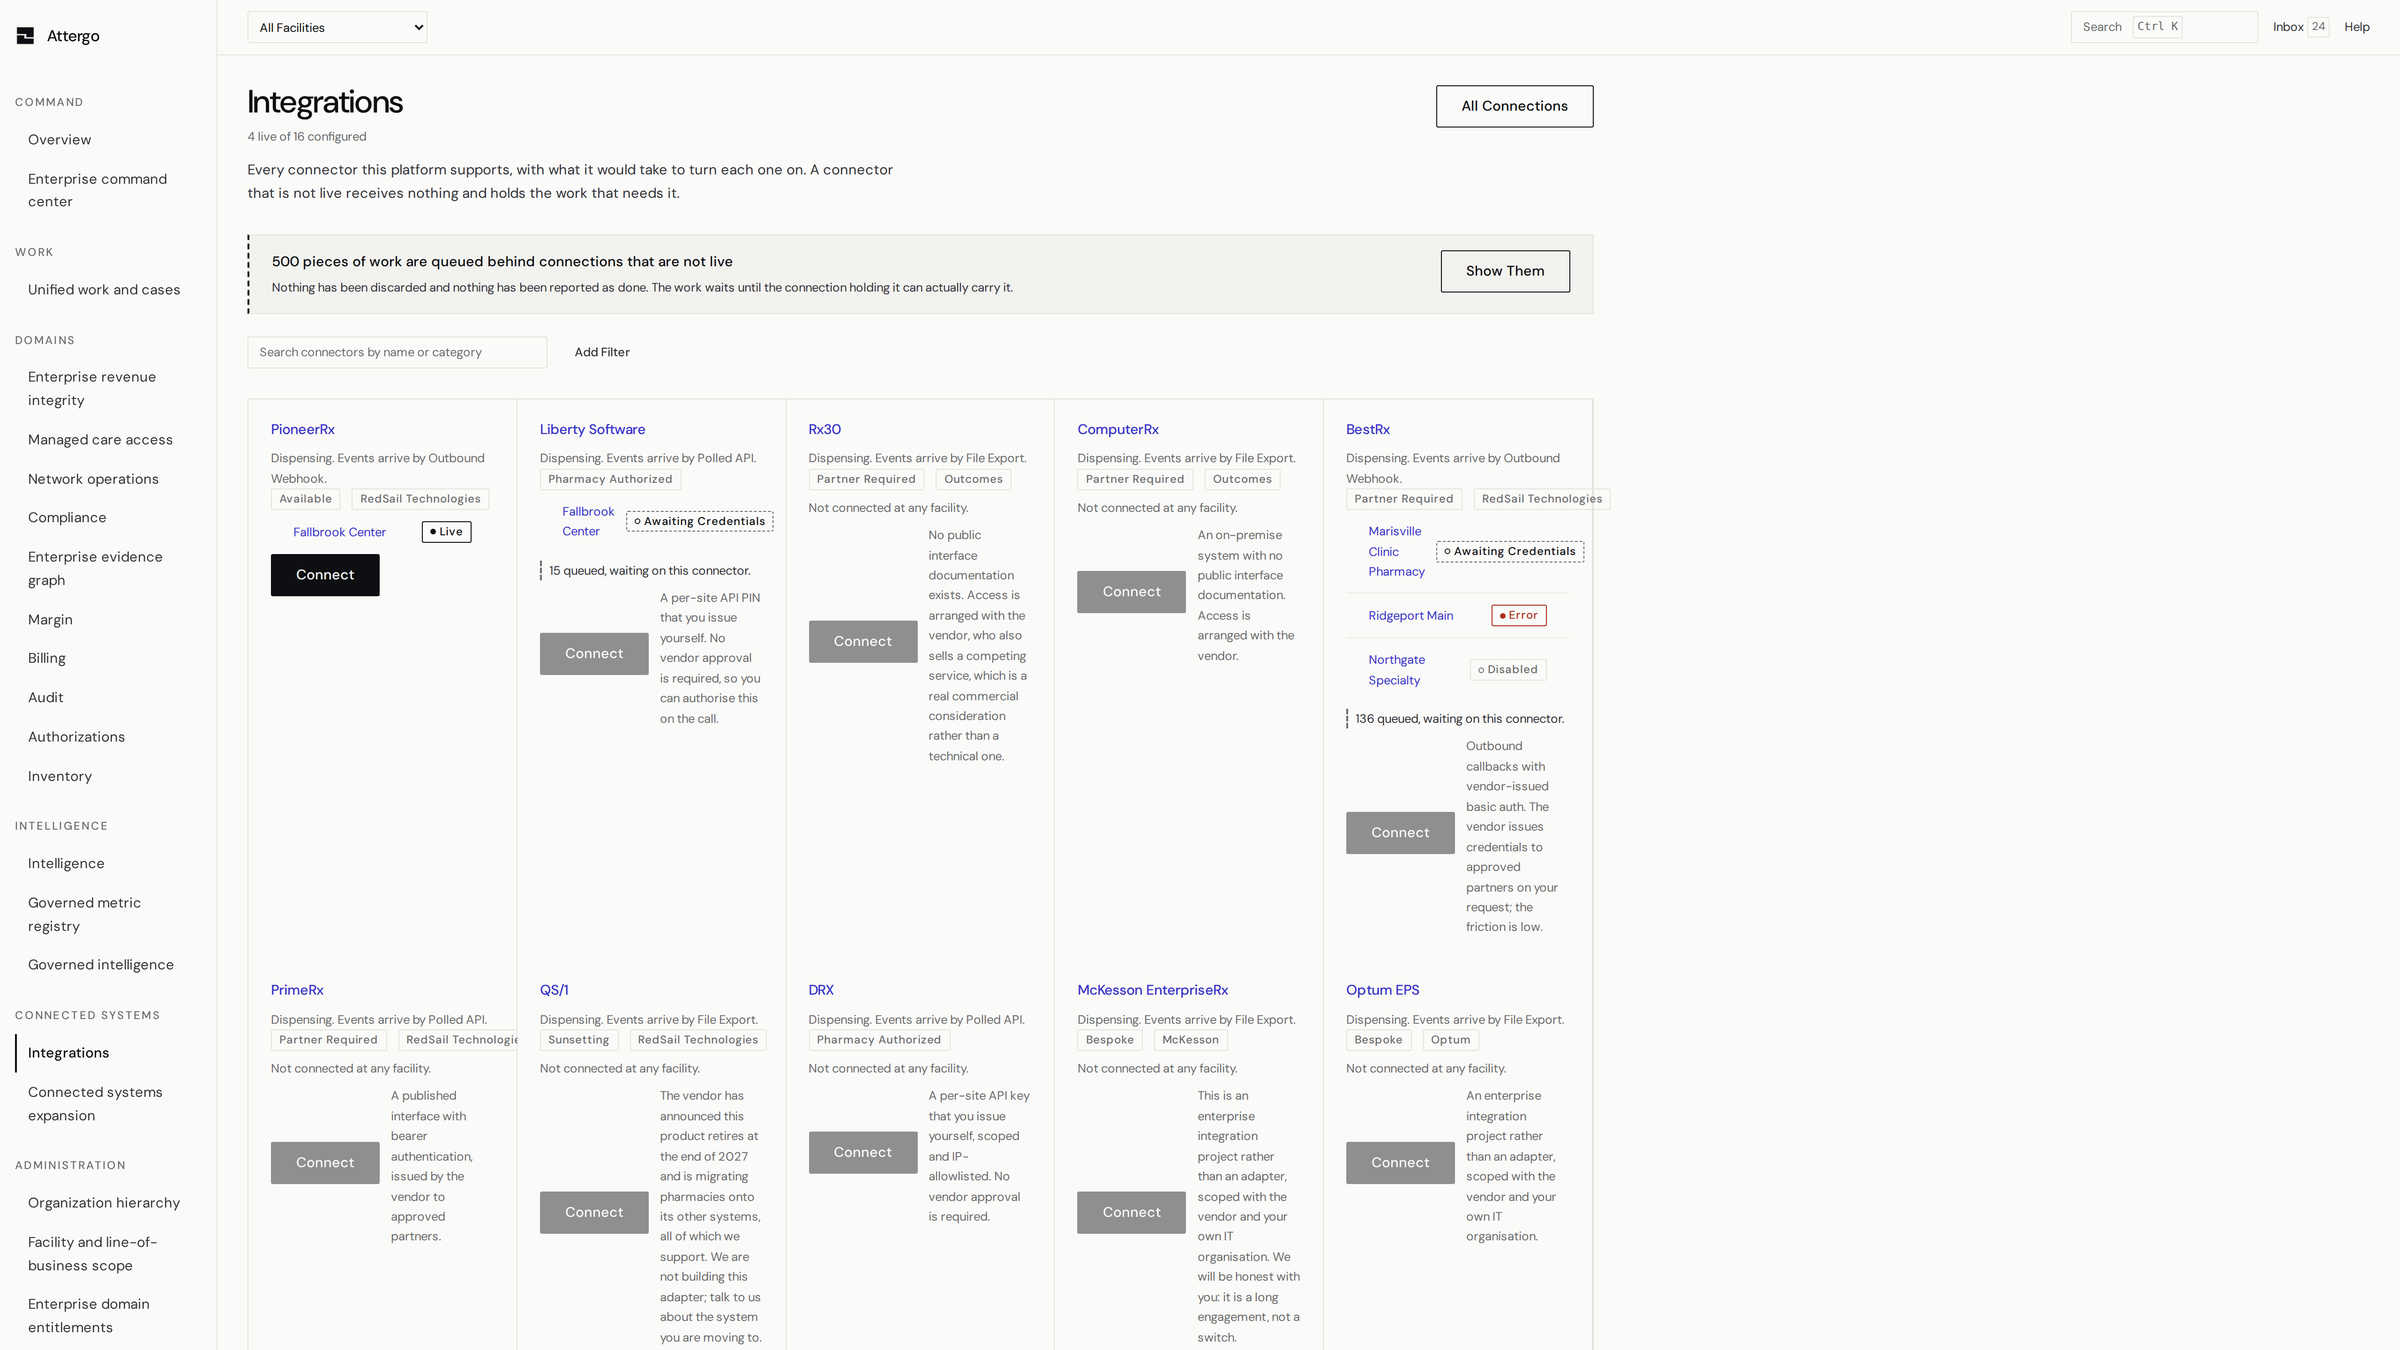Viewport: 2400px width, 1350px height.
Task: Open the DRX connector link
Action: coord(821,990)
